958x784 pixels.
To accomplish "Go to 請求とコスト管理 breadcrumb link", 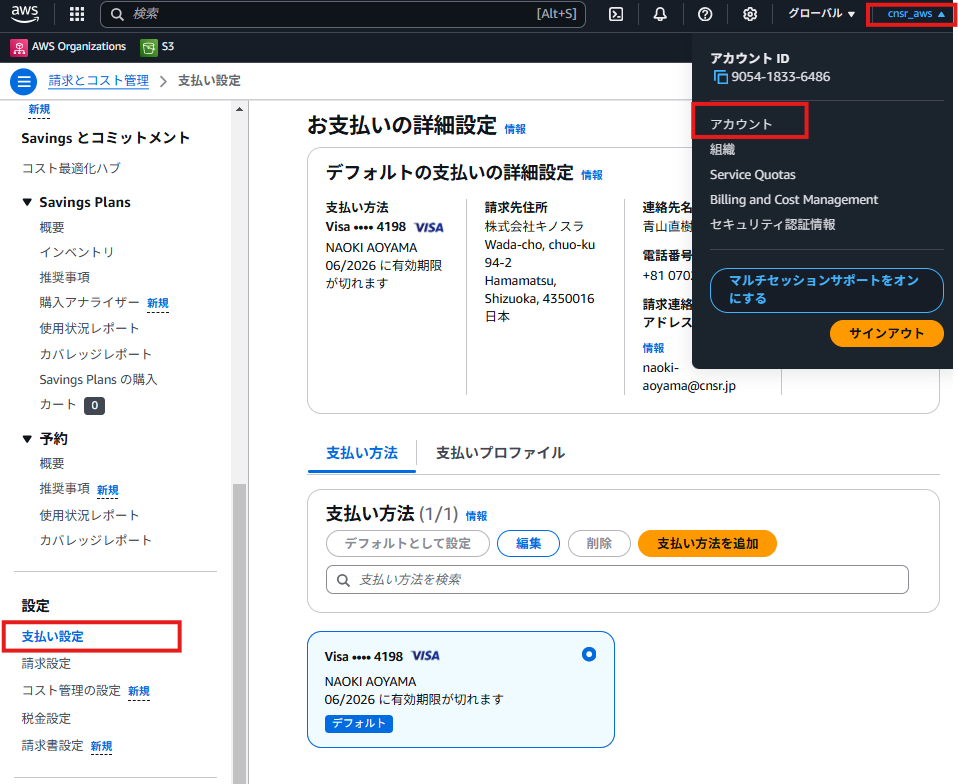I will click(98, 81).
